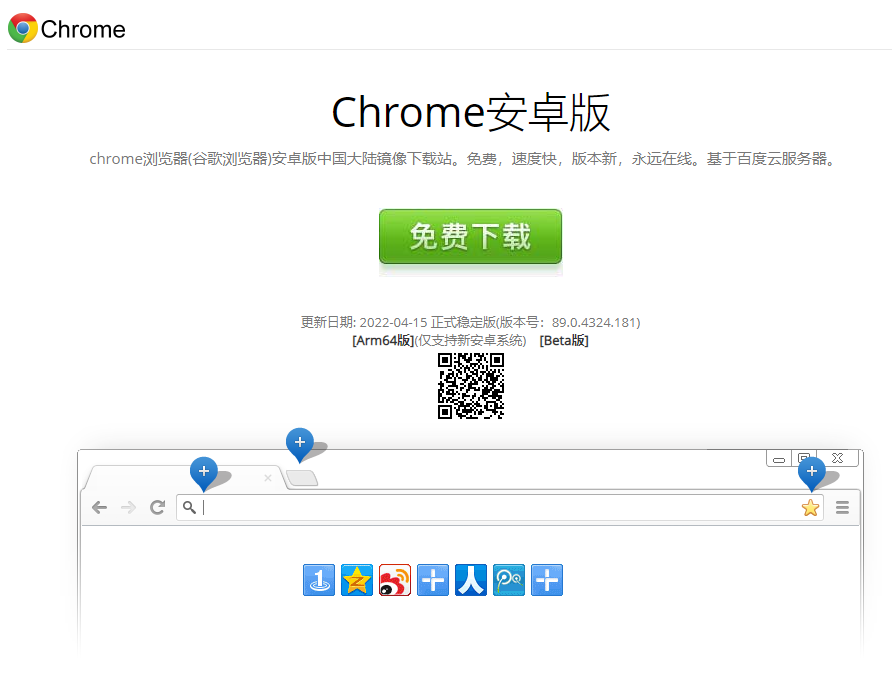Click the green 免费下载 download button
This screenshot has width=892, height=682.
click(x=470, y=237)
